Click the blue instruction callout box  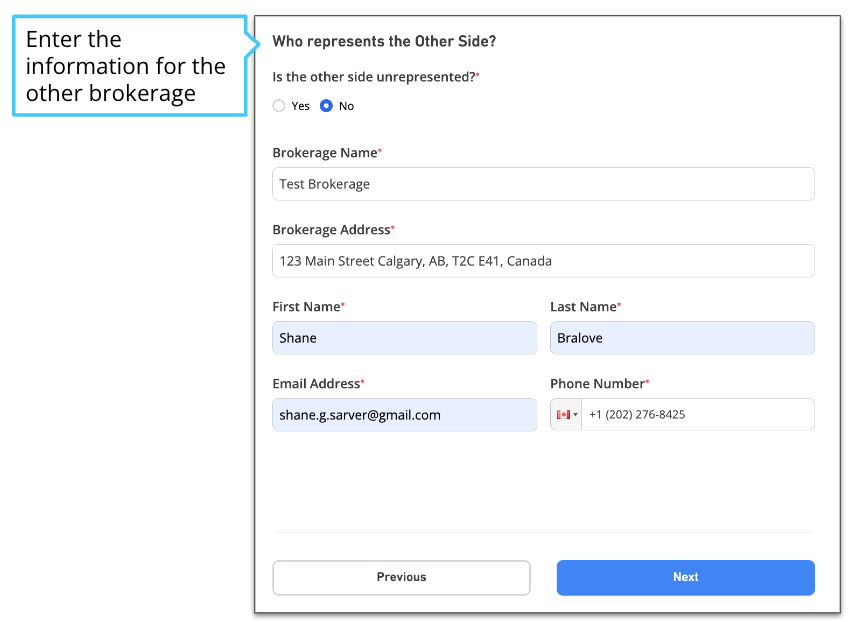(x=130, y=66)
